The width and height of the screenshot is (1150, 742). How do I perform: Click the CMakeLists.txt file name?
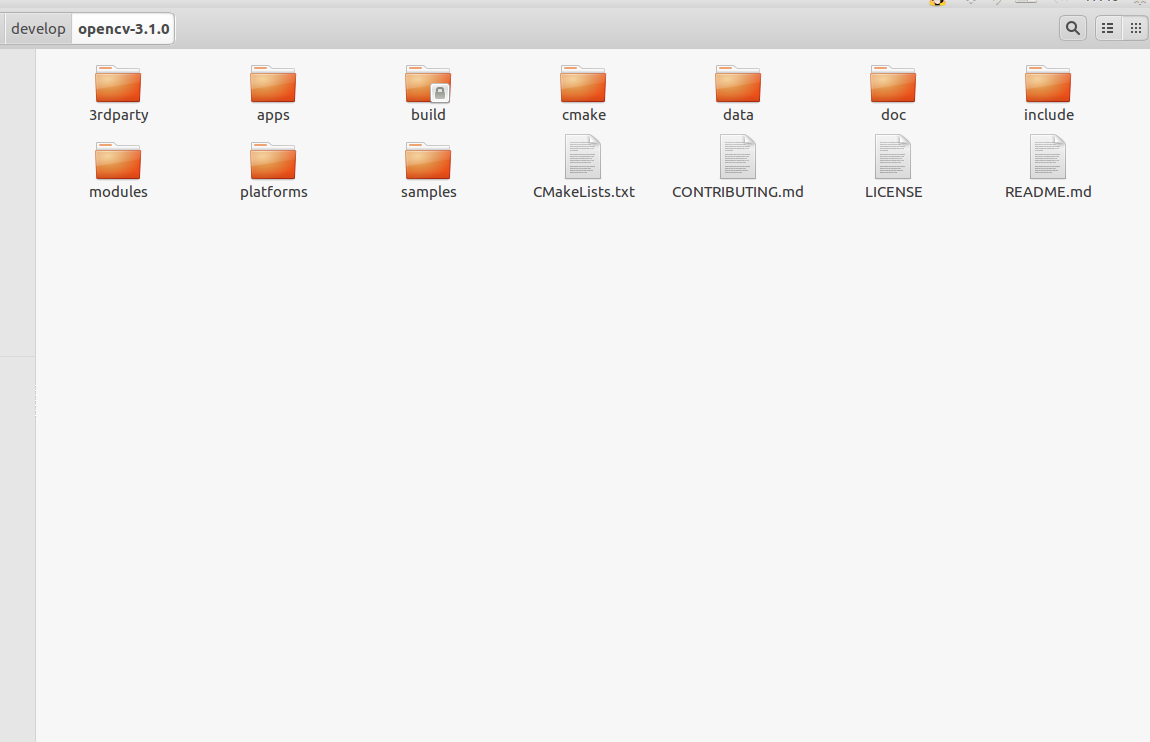click(584, 192)
